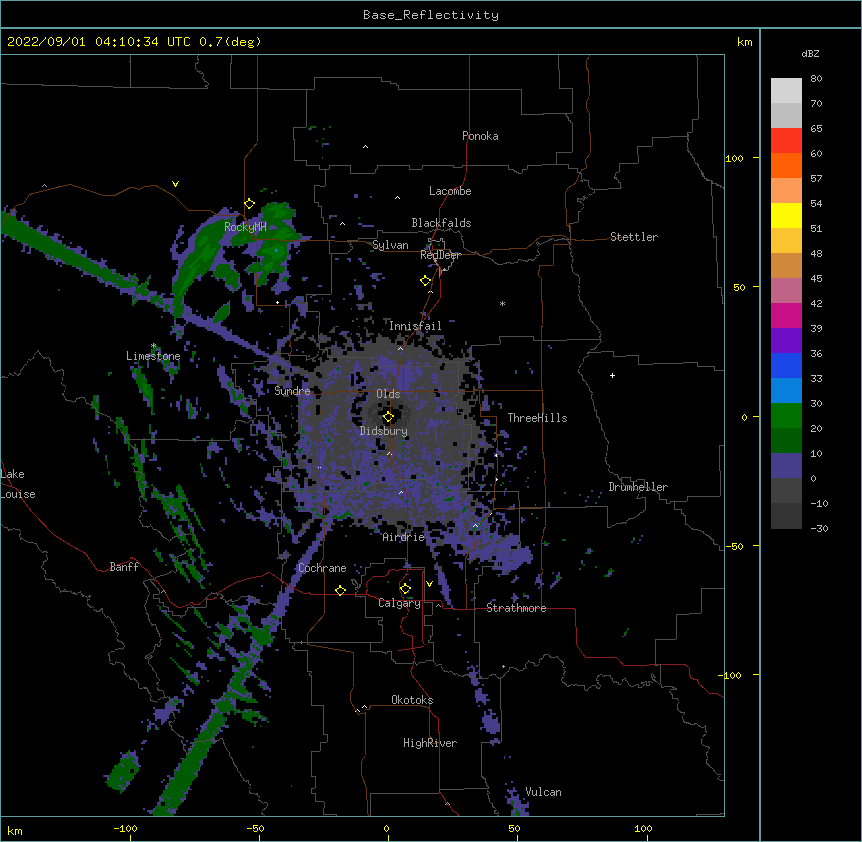Click the yellow V marker northwest of RockyMH
This screenshot has height=842, width=862.
(x=175, y=184)
